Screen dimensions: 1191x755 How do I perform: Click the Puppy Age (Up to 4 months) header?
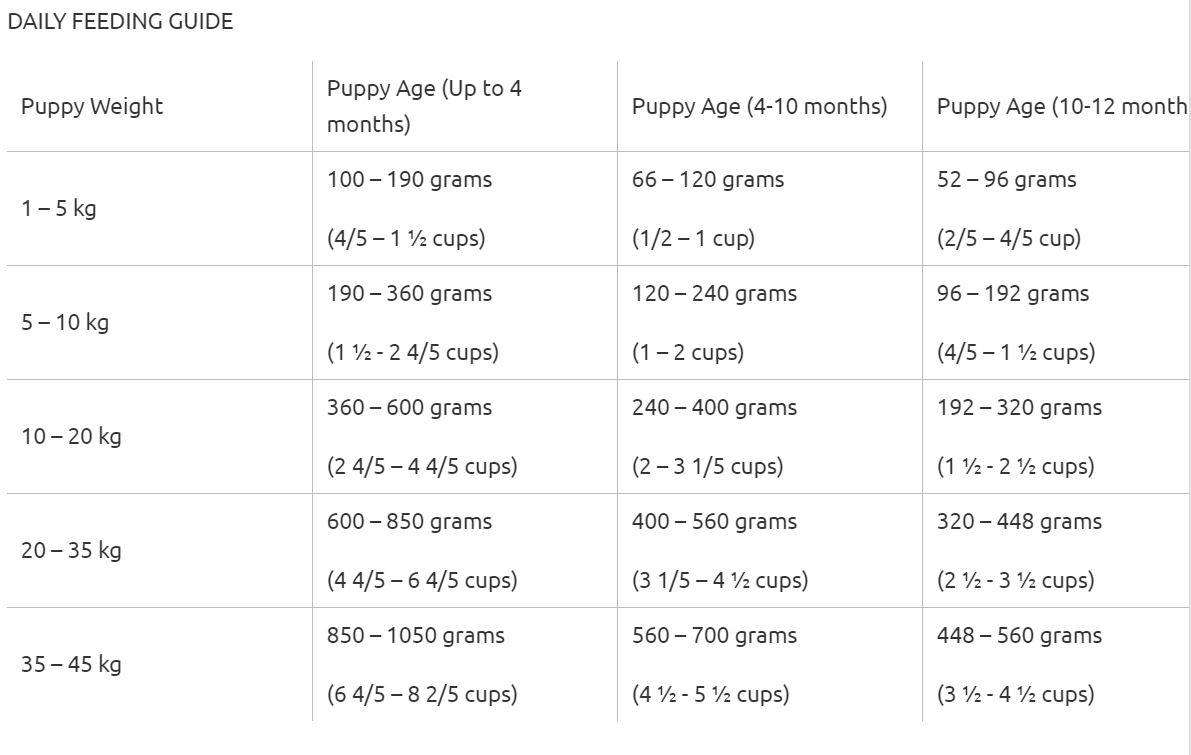[x=424, y=106]
